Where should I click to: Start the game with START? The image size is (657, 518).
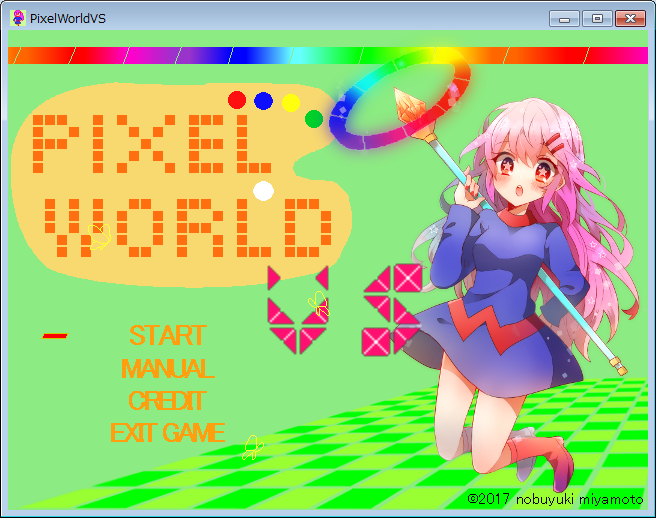tap(168, 335)
